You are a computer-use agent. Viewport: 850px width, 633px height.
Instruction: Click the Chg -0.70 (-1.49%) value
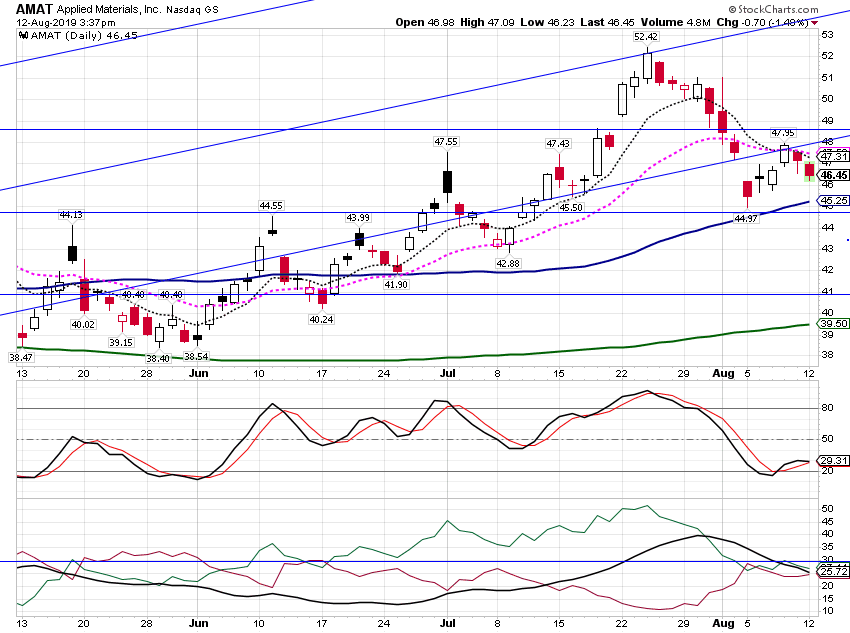tap(762, 22)
